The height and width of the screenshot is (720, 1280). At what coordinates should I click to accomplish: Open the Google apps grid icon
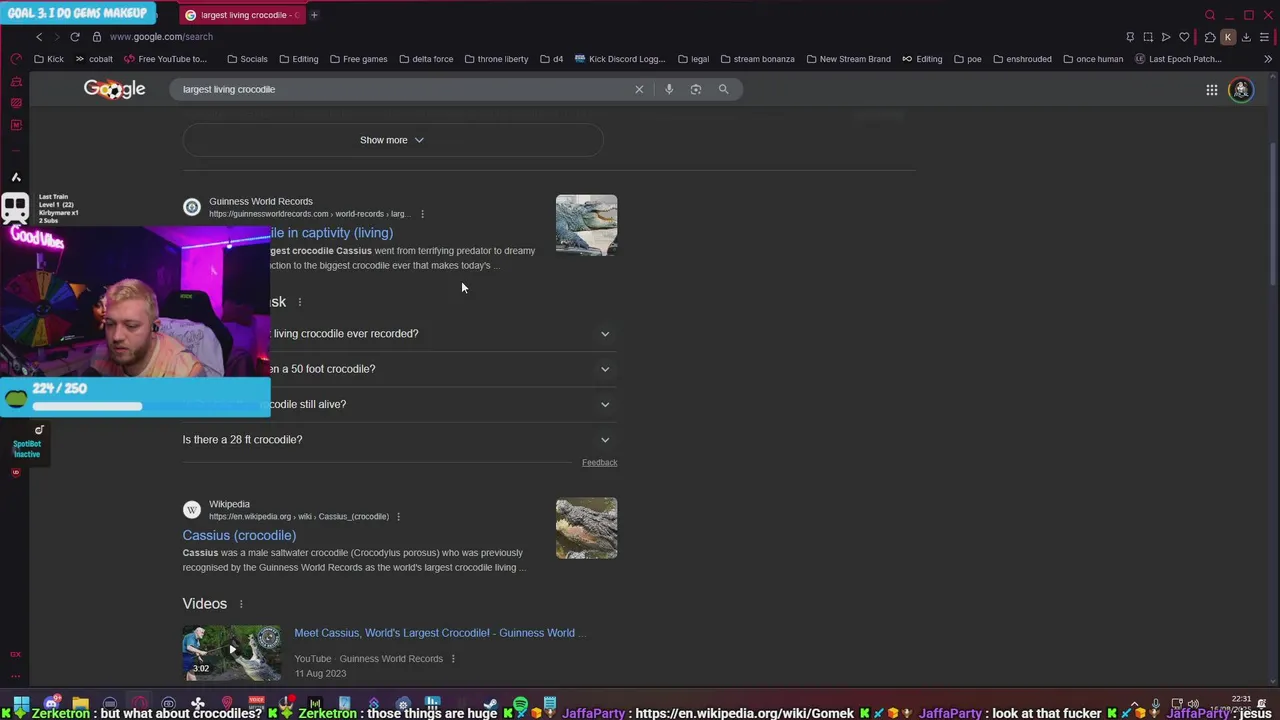(x=1212, y=90)
